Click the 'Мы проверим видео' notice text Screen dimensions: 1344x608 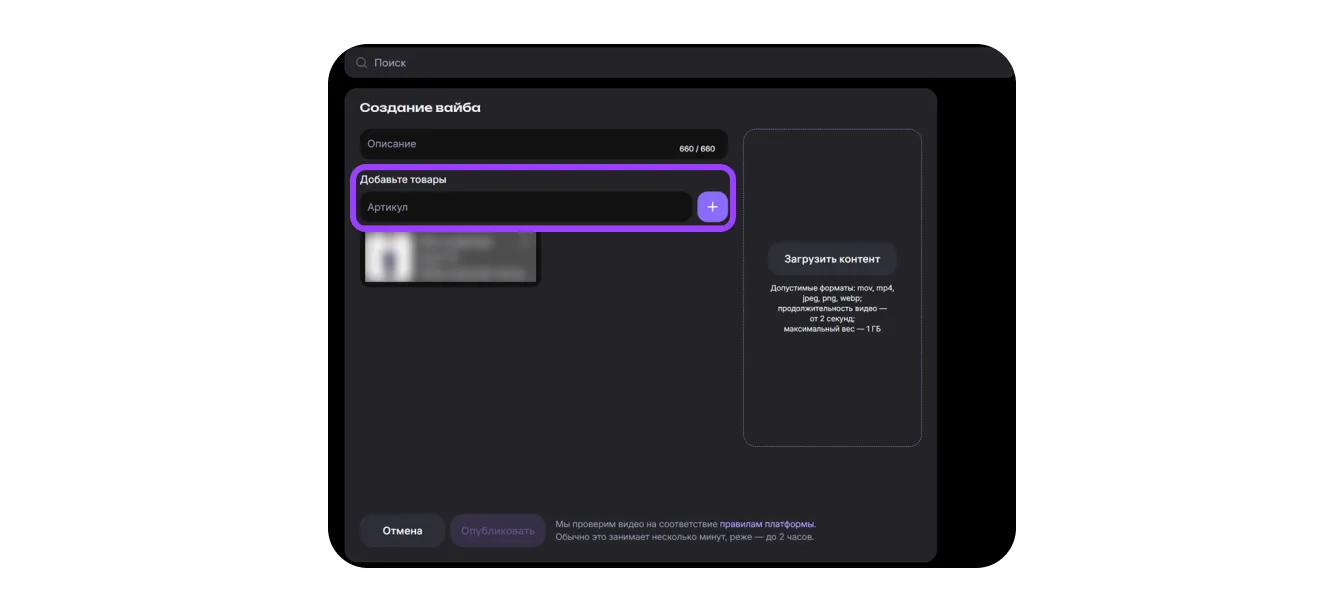pyautogui.click(x=636, y=524)
